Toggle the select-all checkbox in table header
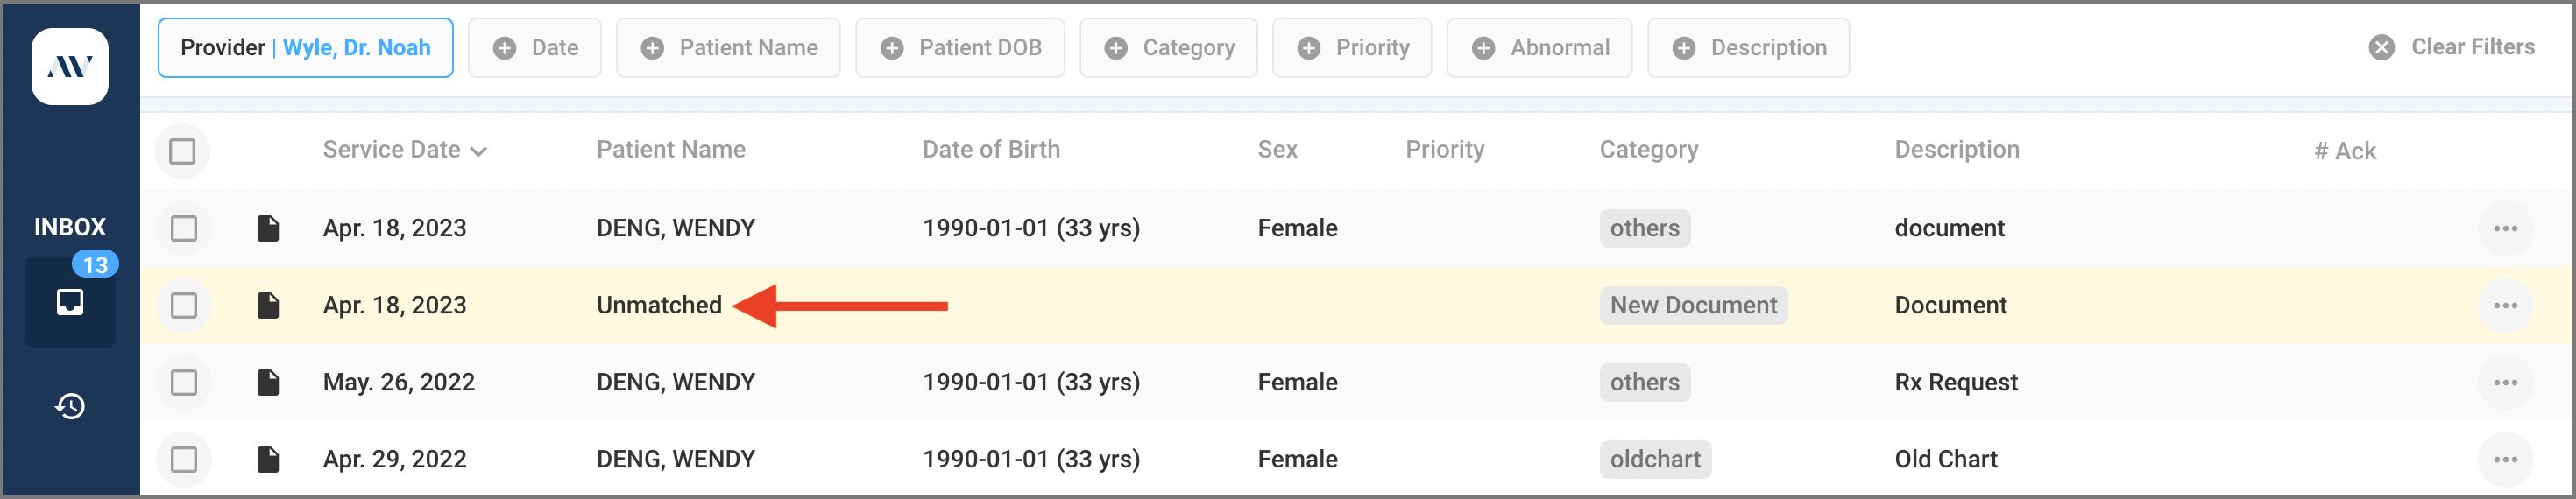 coord(182,151)
